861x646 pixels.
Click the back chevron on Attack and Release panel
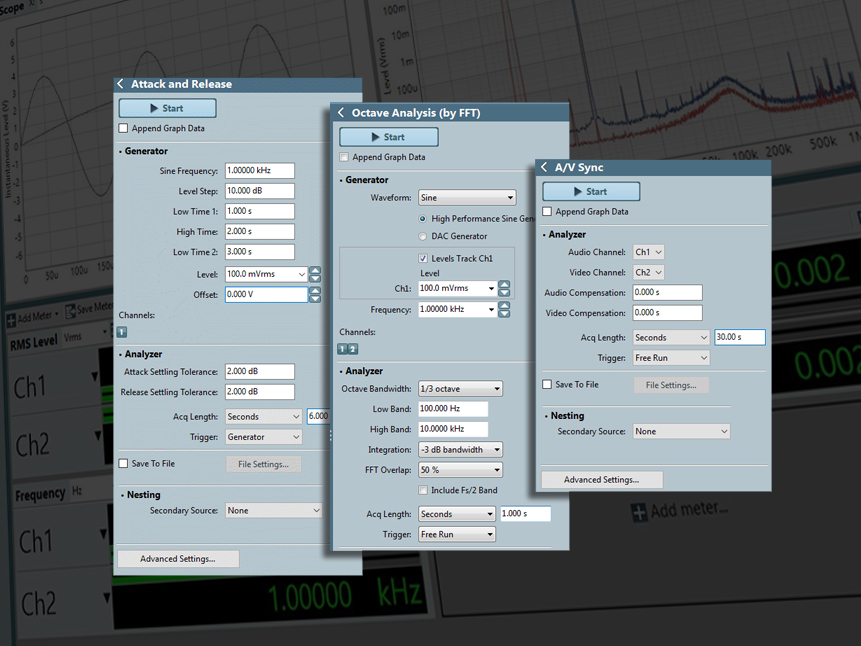click(x=121, y=84)
